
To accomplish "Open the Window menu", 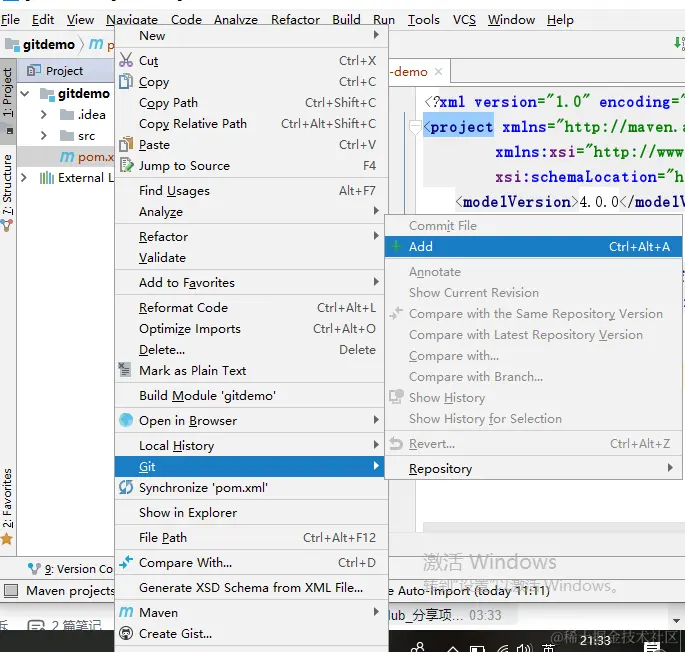I will click(511, 20).
